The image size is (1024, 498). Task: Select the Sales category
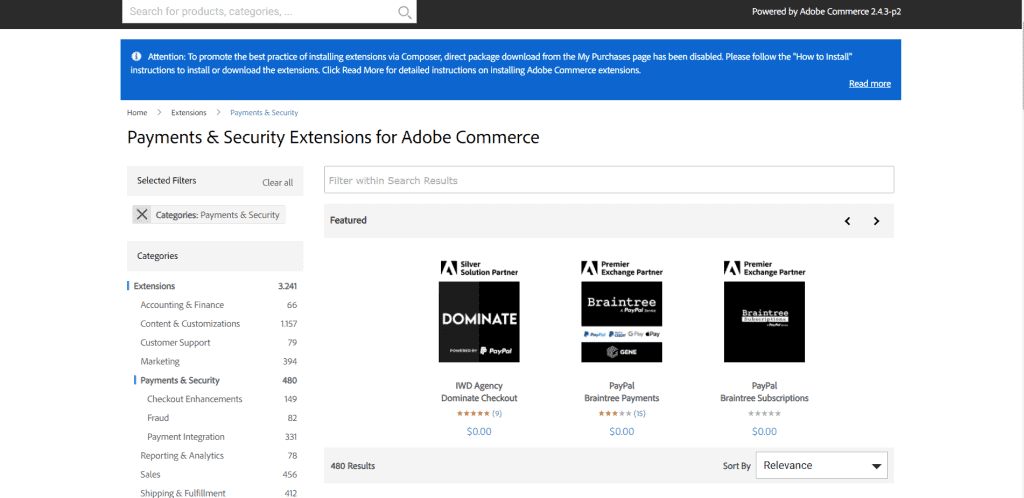(x=150, y=475)
